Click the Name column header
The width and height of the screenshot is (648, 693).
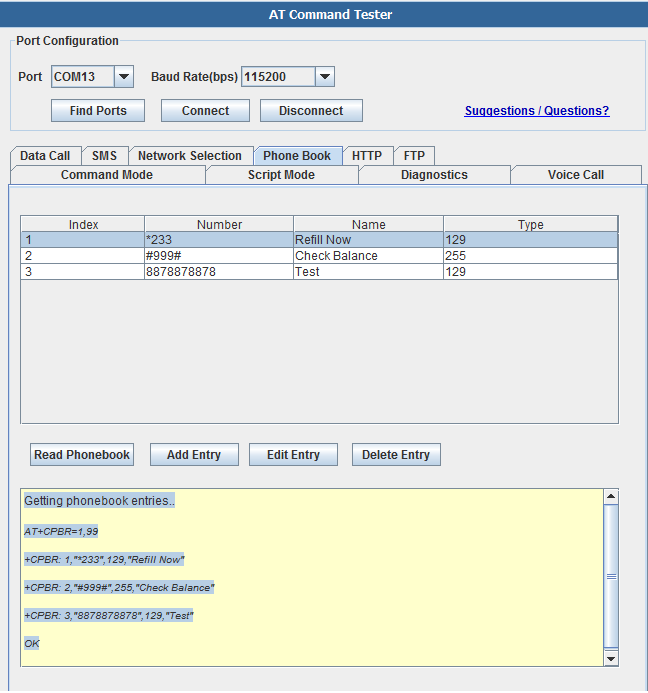tap(369, 225)
